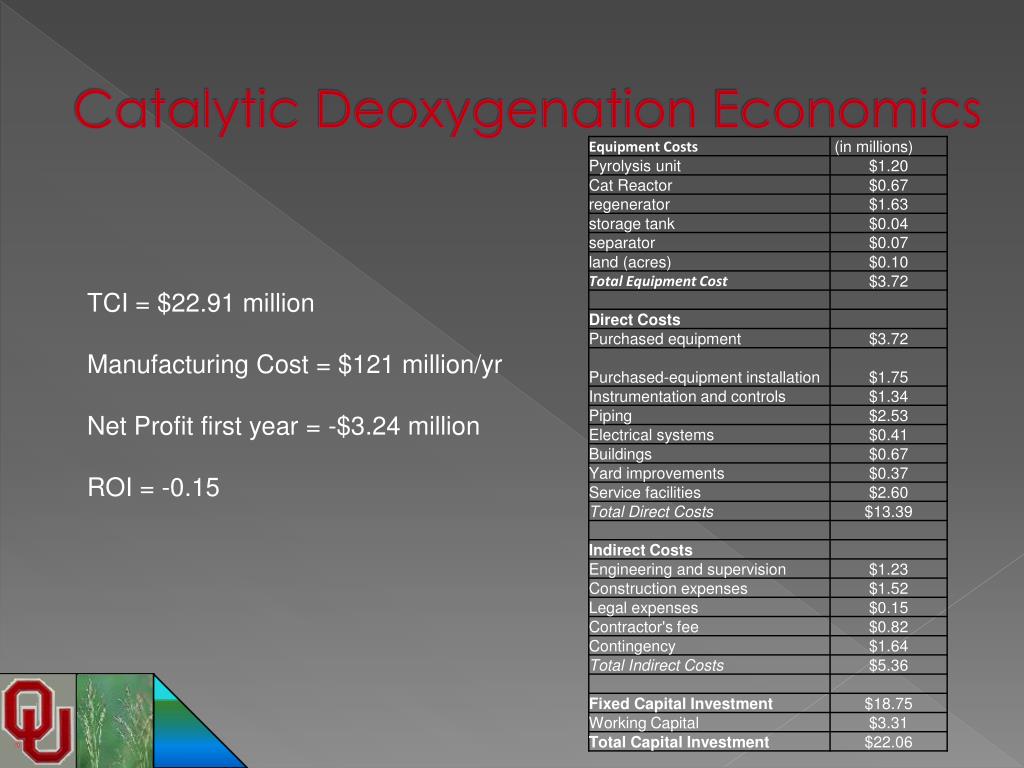The width and height of the screenshot is (1024, 768).
Task: Click the $1.20 value for Pyrolysis unit
Action: (x=888, y=166)
